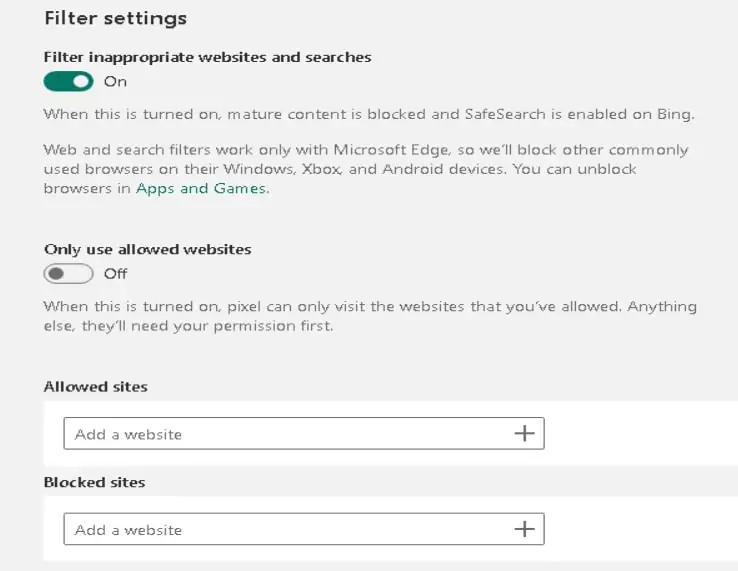This screenshot has height=571, width=738.
Task: Click empty space in the Allowed sites panel
Action: click(x=640, y=434)
